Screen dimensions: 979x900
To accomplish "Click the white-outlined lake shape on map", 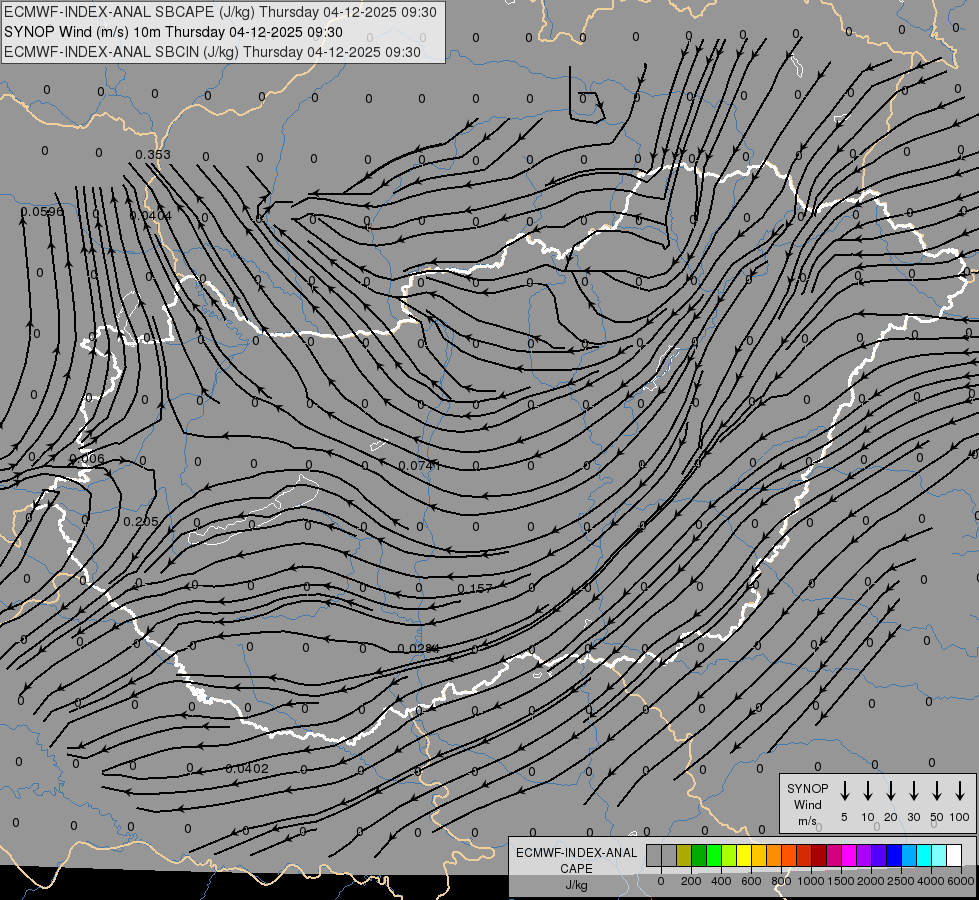I will click(254, 510).
